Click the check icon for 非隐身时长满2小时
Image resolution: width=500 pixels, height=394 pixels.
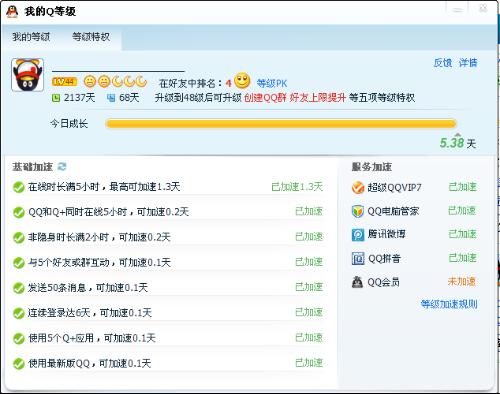click(19, 238)
